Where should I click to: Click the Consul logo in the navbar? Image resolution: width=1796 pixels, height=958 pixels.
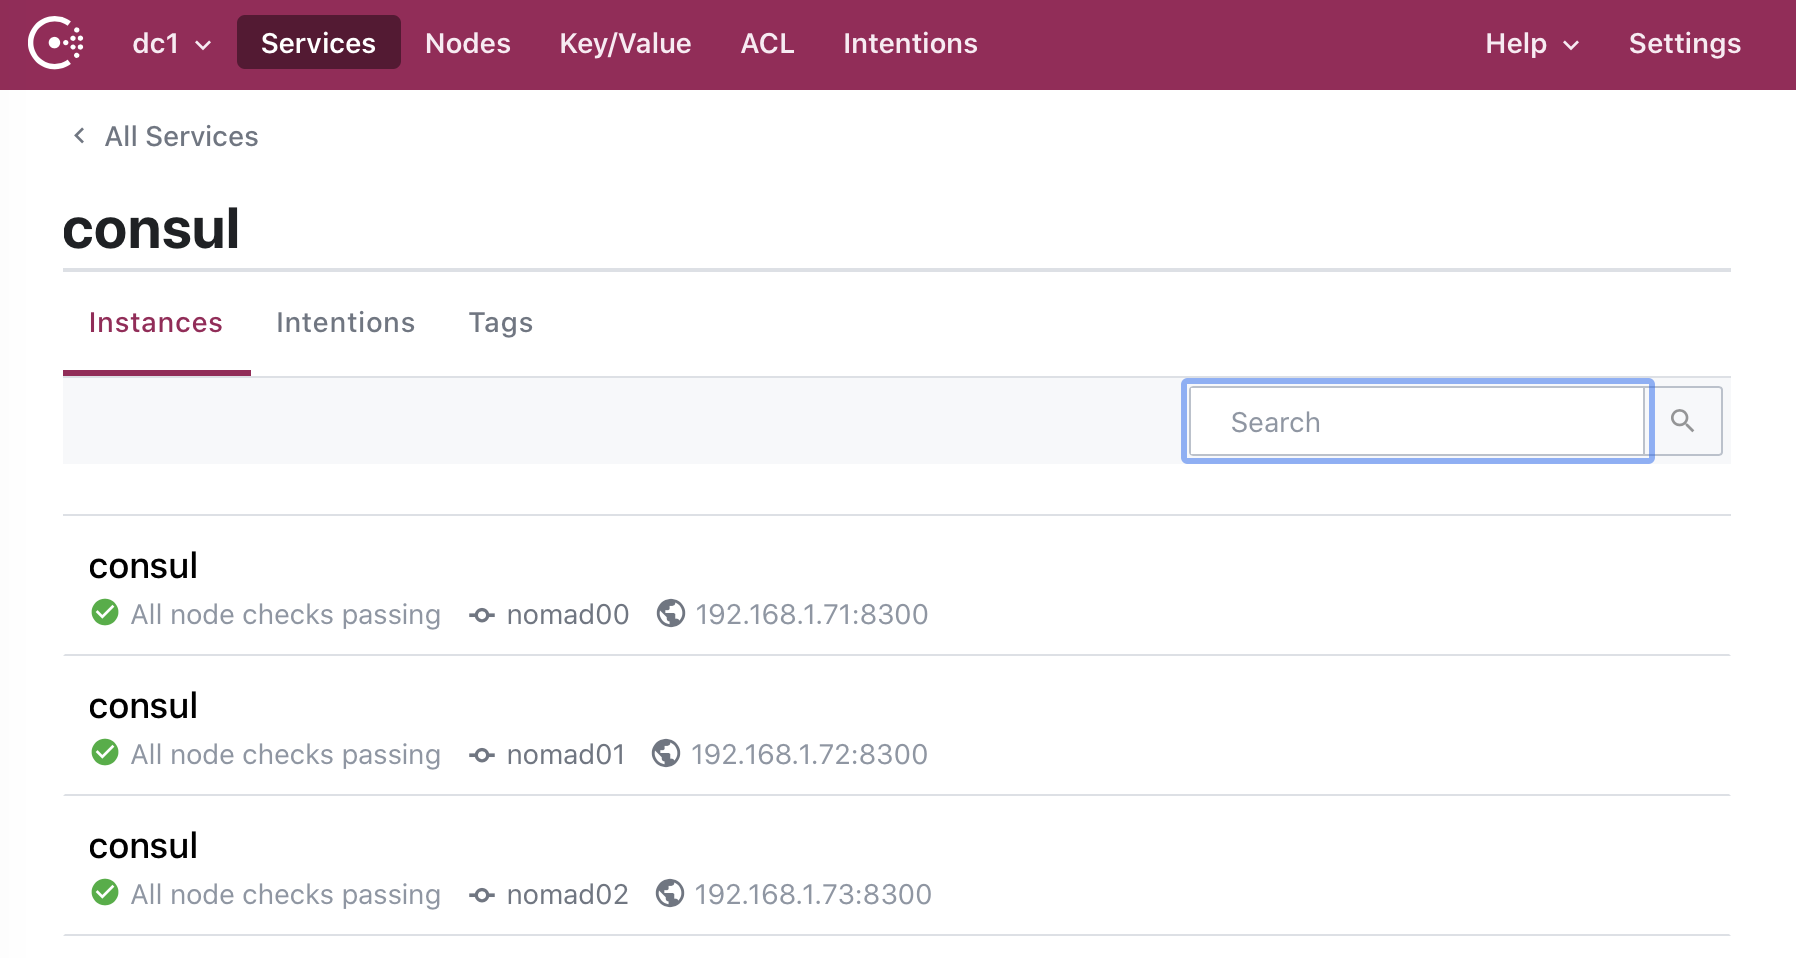click(57, 43)
